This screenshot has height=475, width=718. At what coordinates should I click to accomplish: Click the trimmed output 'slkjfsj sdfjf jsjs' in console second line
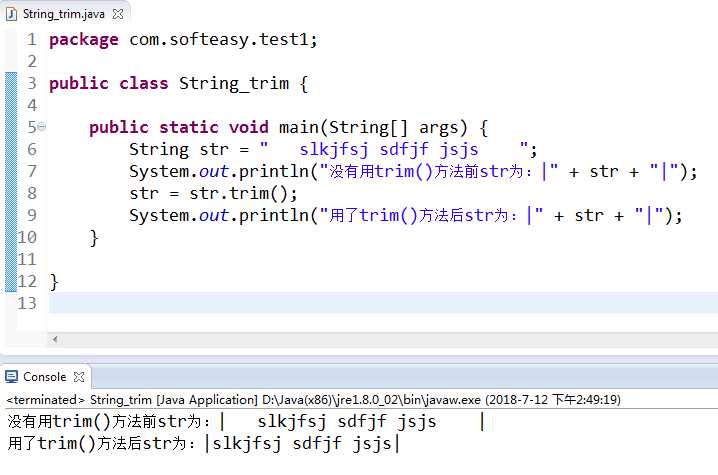pyautogui.click(x=302, y=443)
